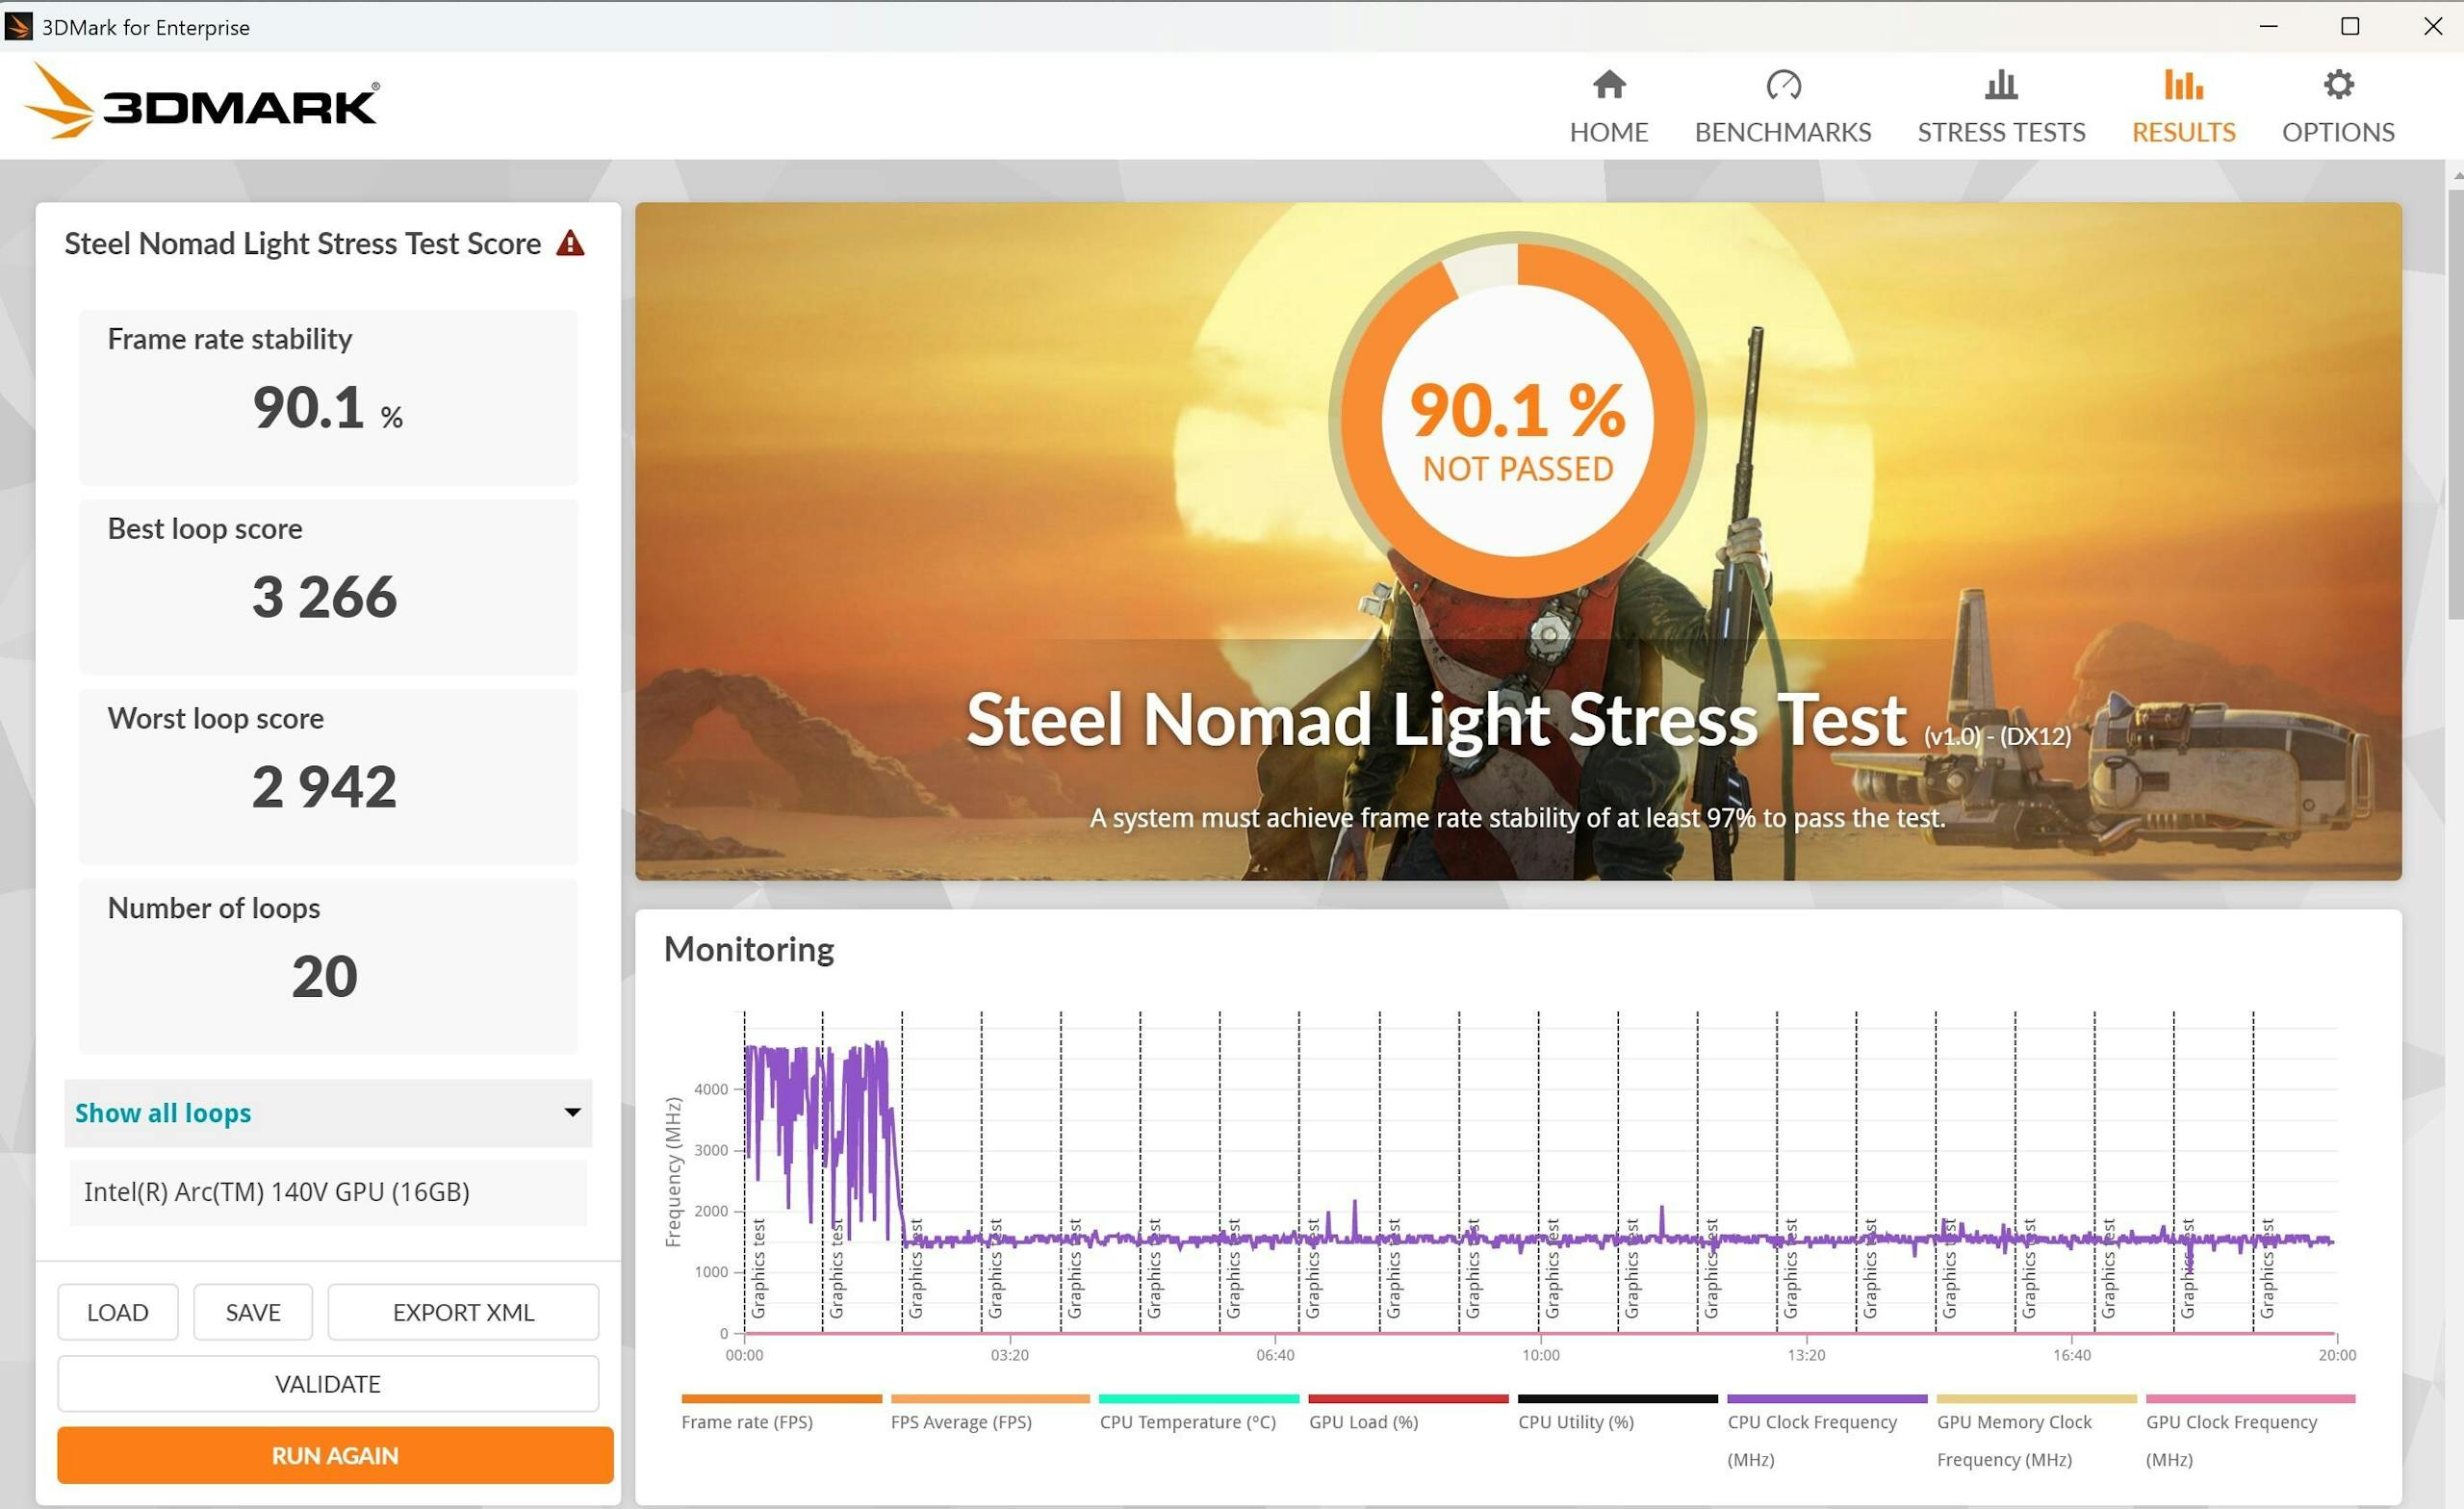The height and width of the screenshot is (1509, 2464).
Task: Click the Worst loop score 2 942 value
Action: 324,787
